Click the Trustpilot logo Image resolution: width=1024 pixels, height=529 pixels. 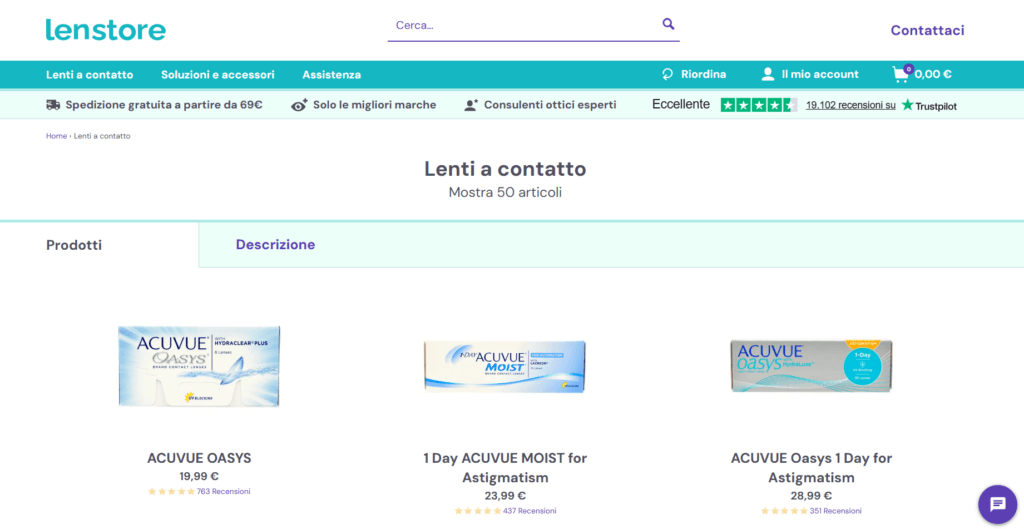(x=929, y=105)
